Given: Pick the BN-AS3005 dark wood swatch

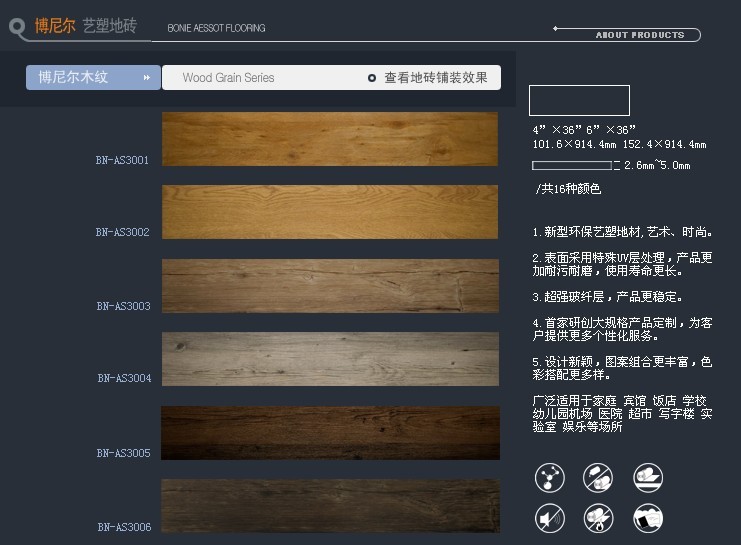Looking at the screenshot, I should point(330,433).
